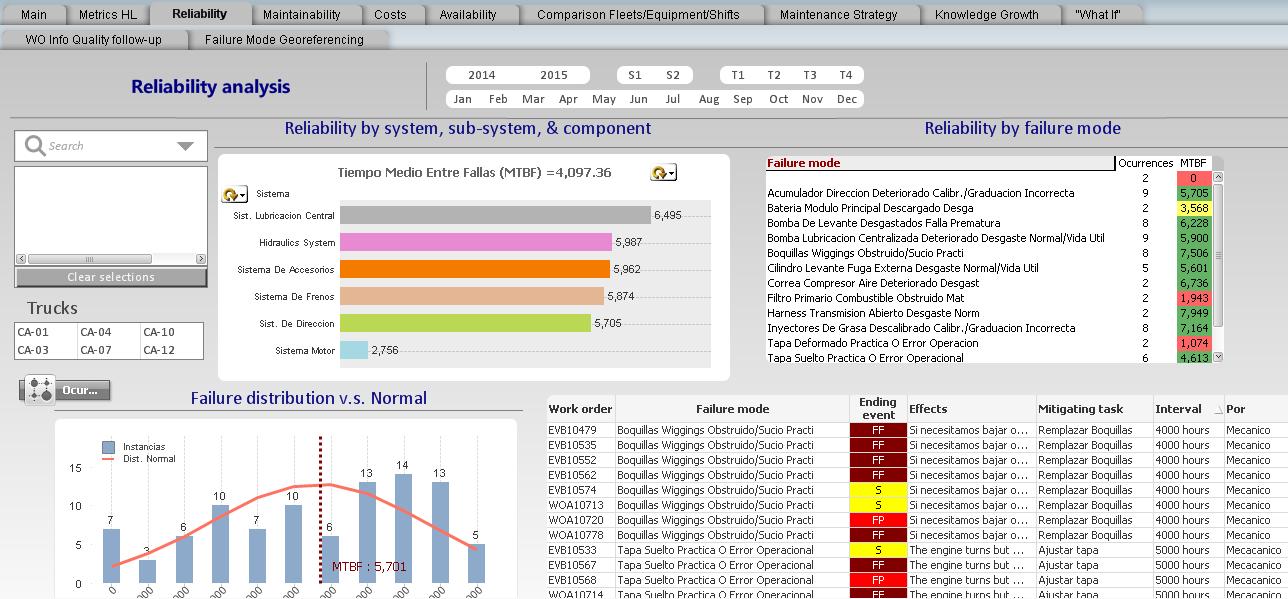Click the MTBF column header in failure table
The width and height of the screenshot is (1288, 599).
pos(1192,163)
